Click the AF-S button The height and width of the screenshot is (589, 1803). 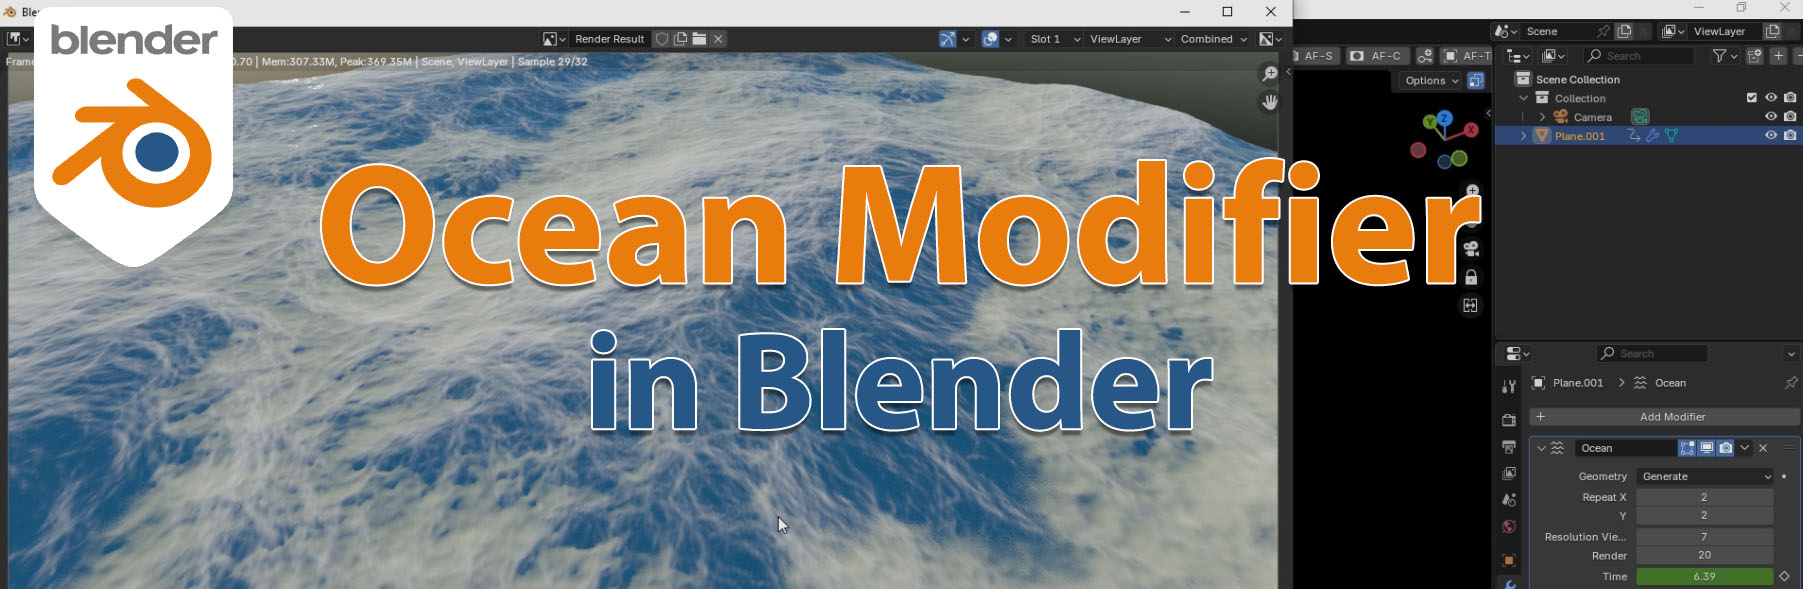[x=1316, y=56]
